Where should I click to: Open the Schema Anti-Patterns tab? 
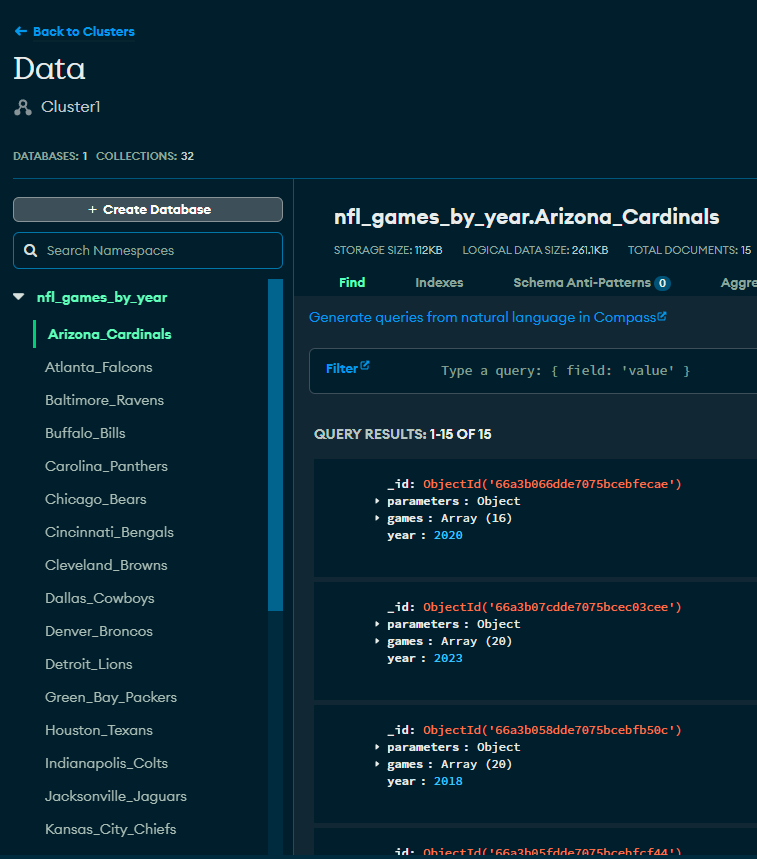[582, 283]
